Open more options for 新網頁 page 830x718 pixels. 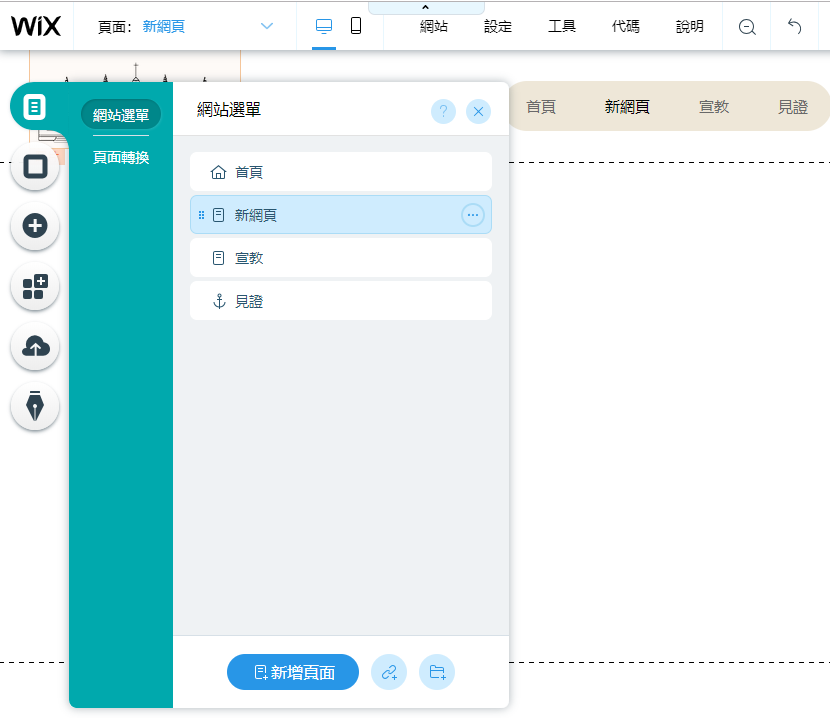pyautogui.click(x=473, y=215)
